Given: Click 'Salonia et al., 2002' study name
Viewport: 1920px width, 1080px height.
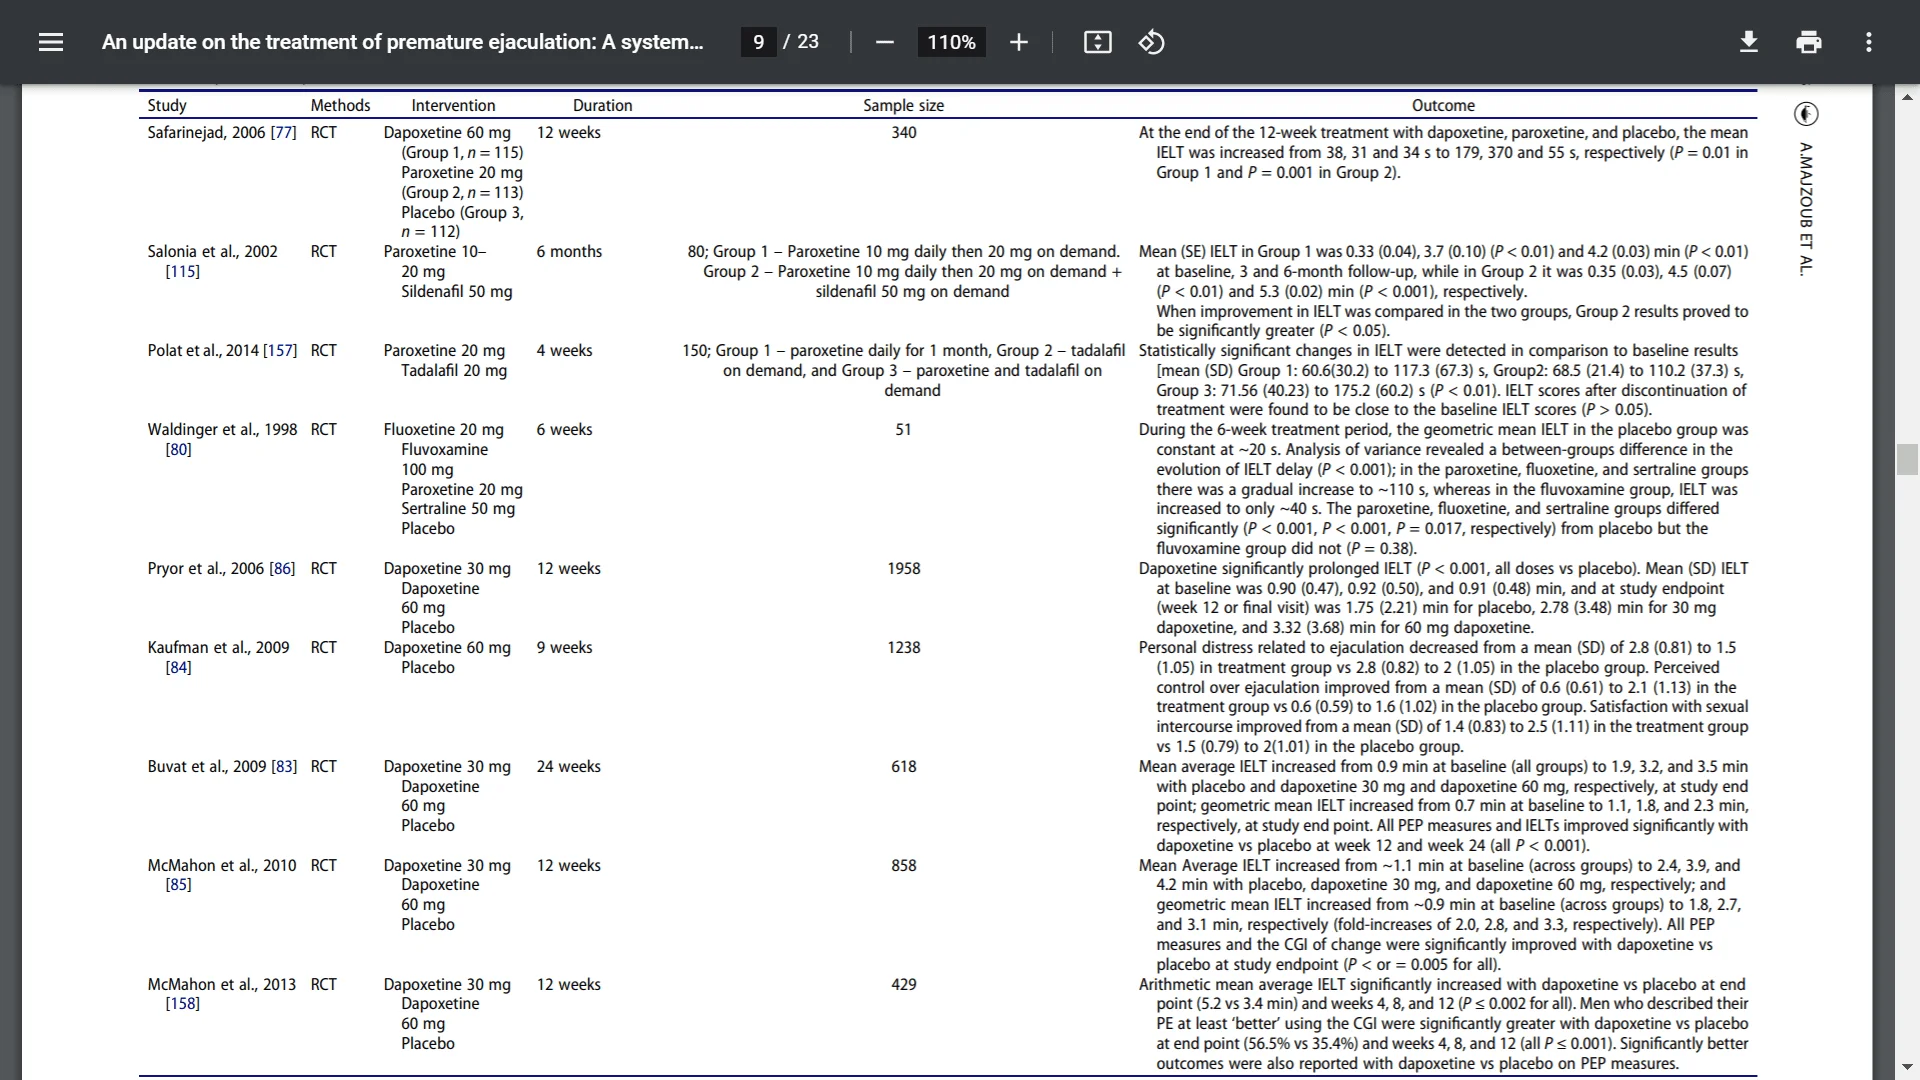Looking at the screenshot, I should [x=212, y=252].
